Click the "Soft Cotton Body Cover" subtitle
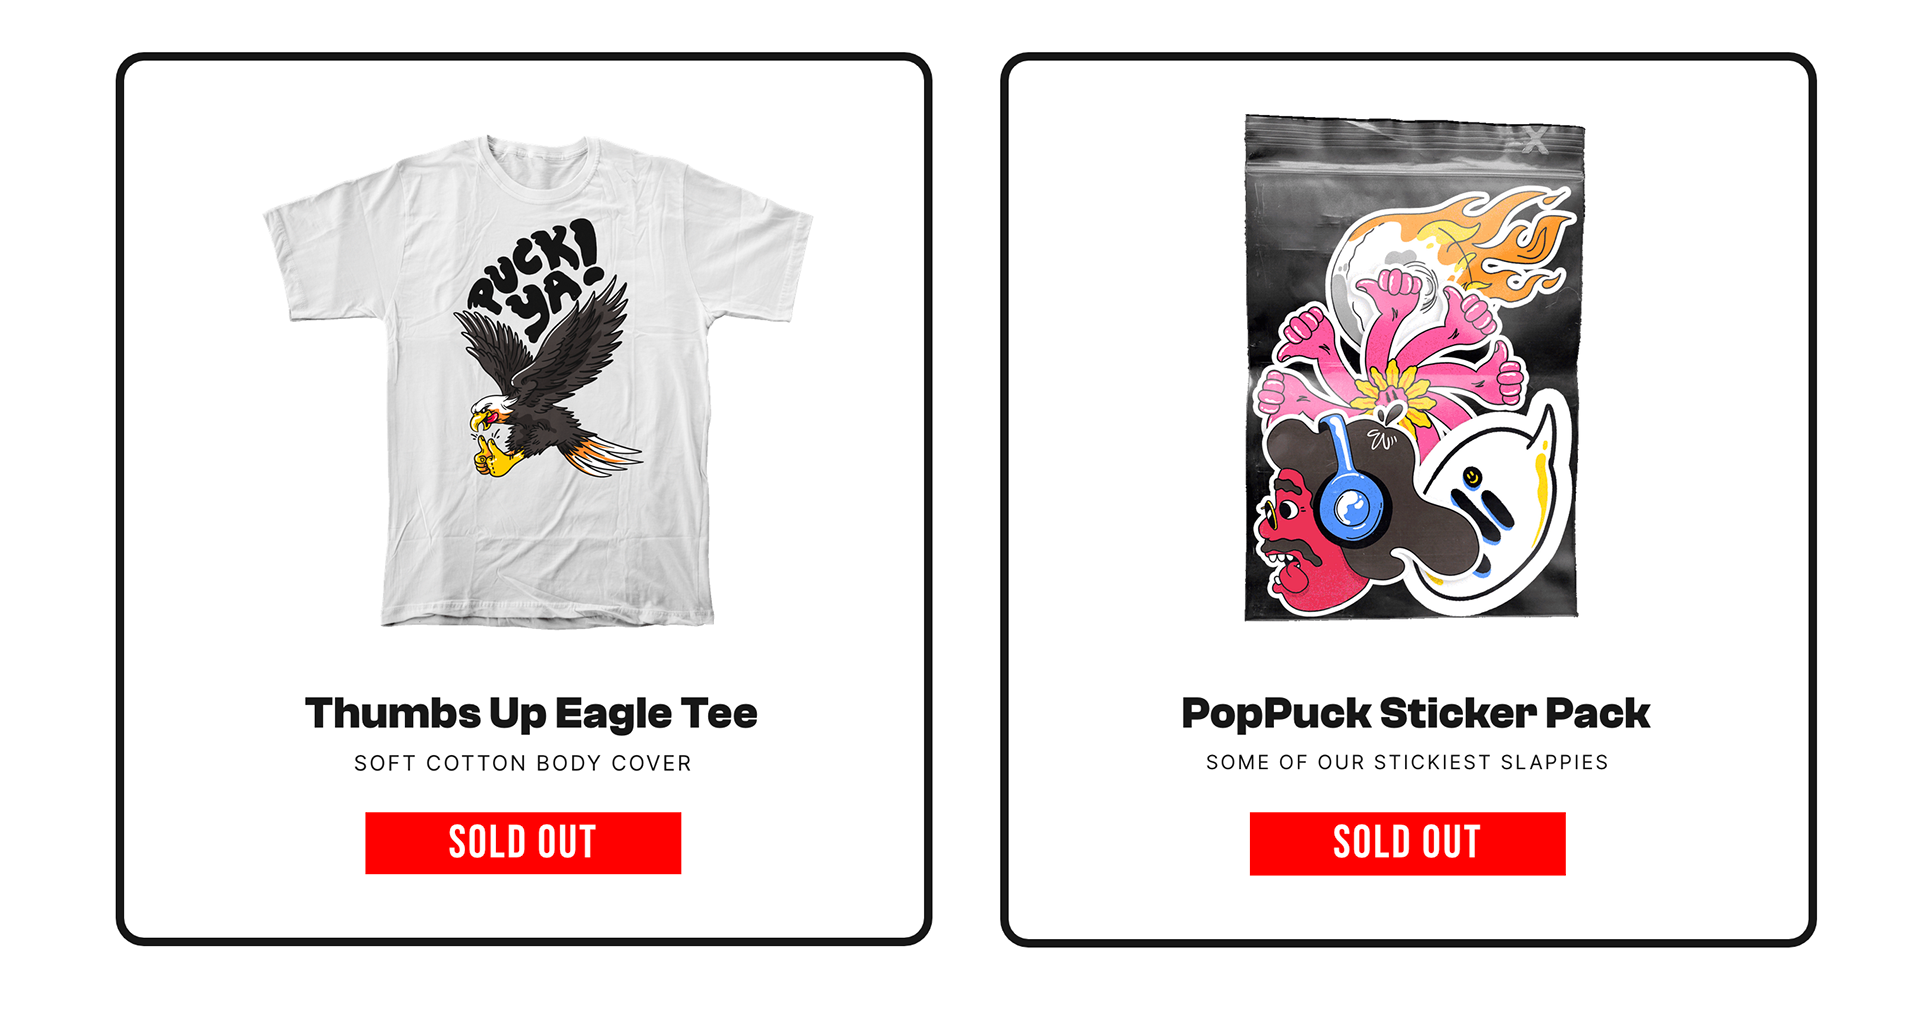 pos(523,763)
